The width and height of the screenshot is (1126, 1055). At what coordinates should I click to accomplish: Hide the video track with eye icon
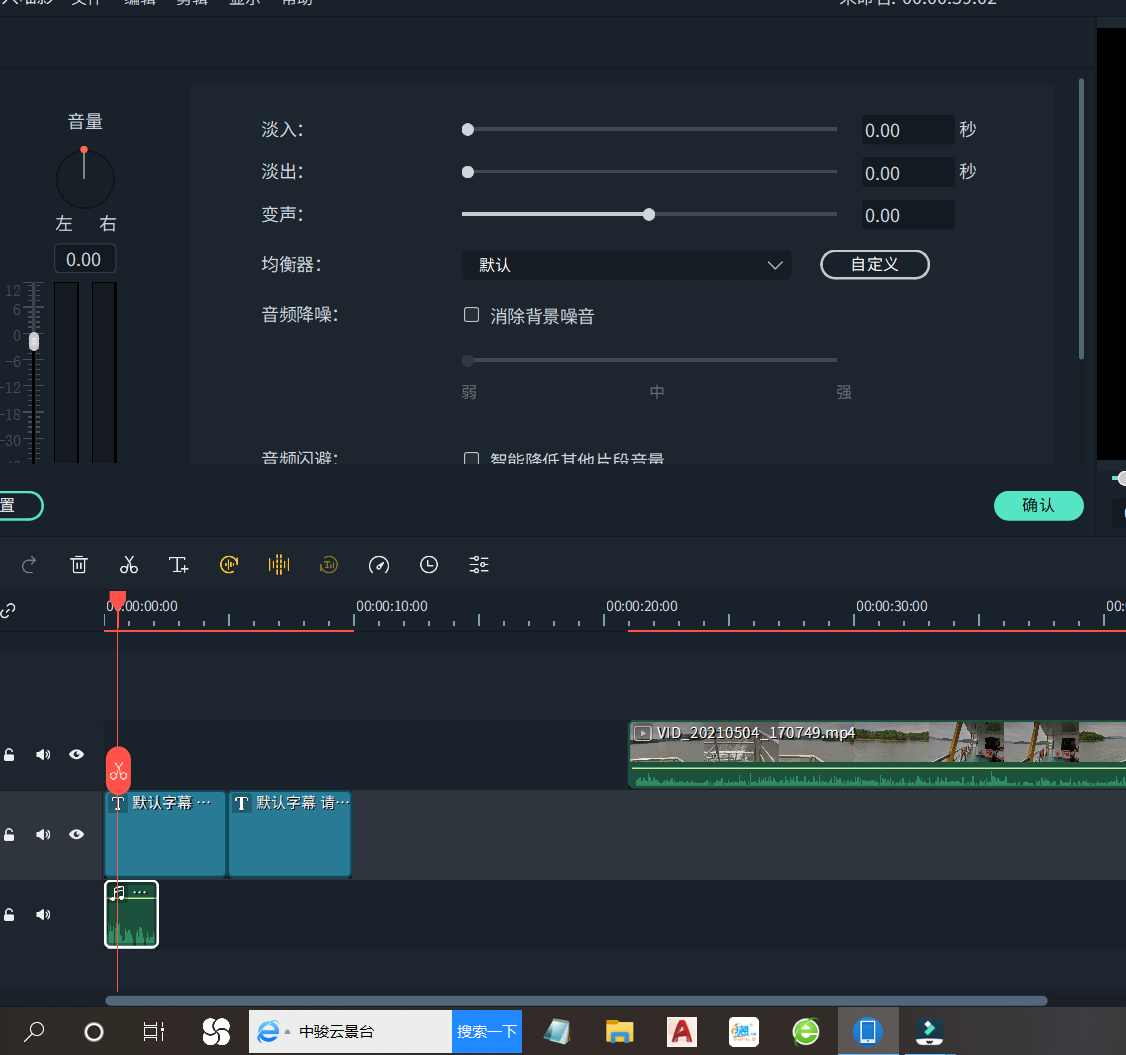tap(76, 755)
